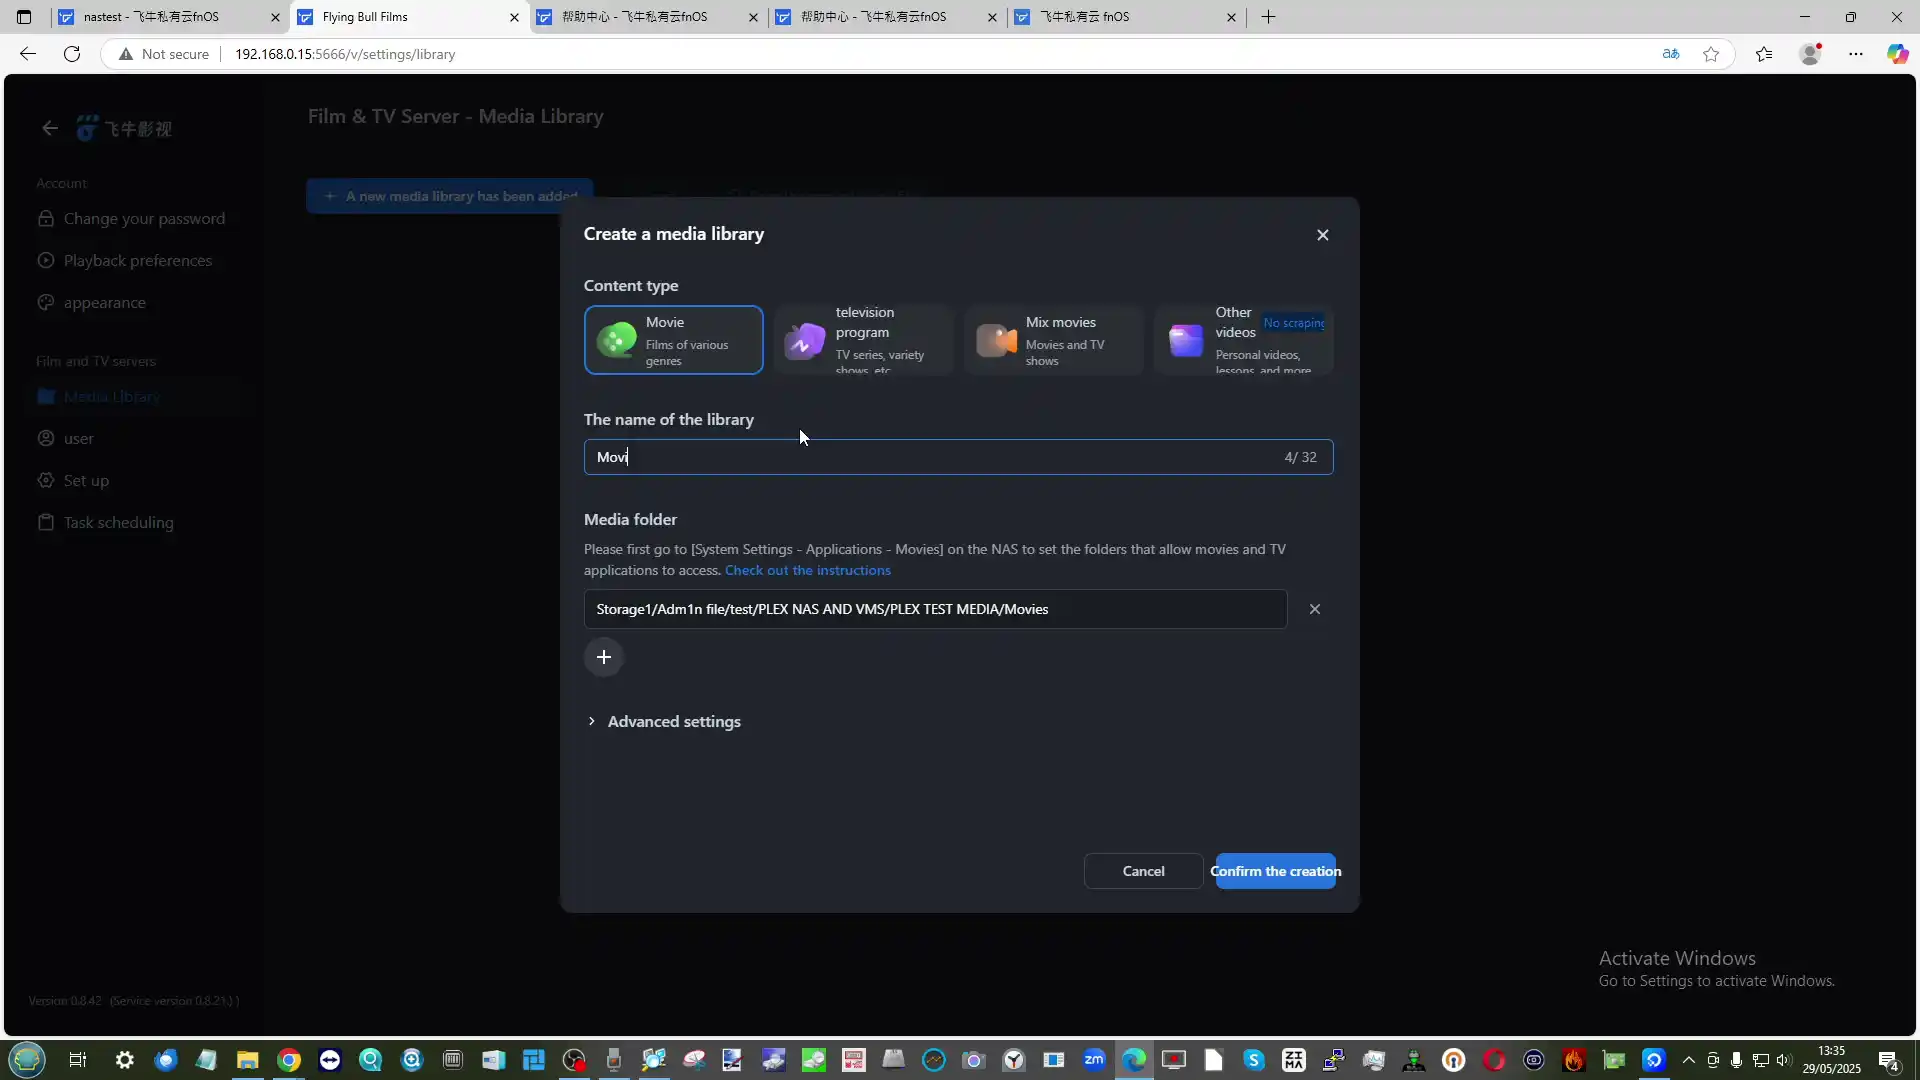
Task: Open the Check out the instructions link
Action: point(807,570)
